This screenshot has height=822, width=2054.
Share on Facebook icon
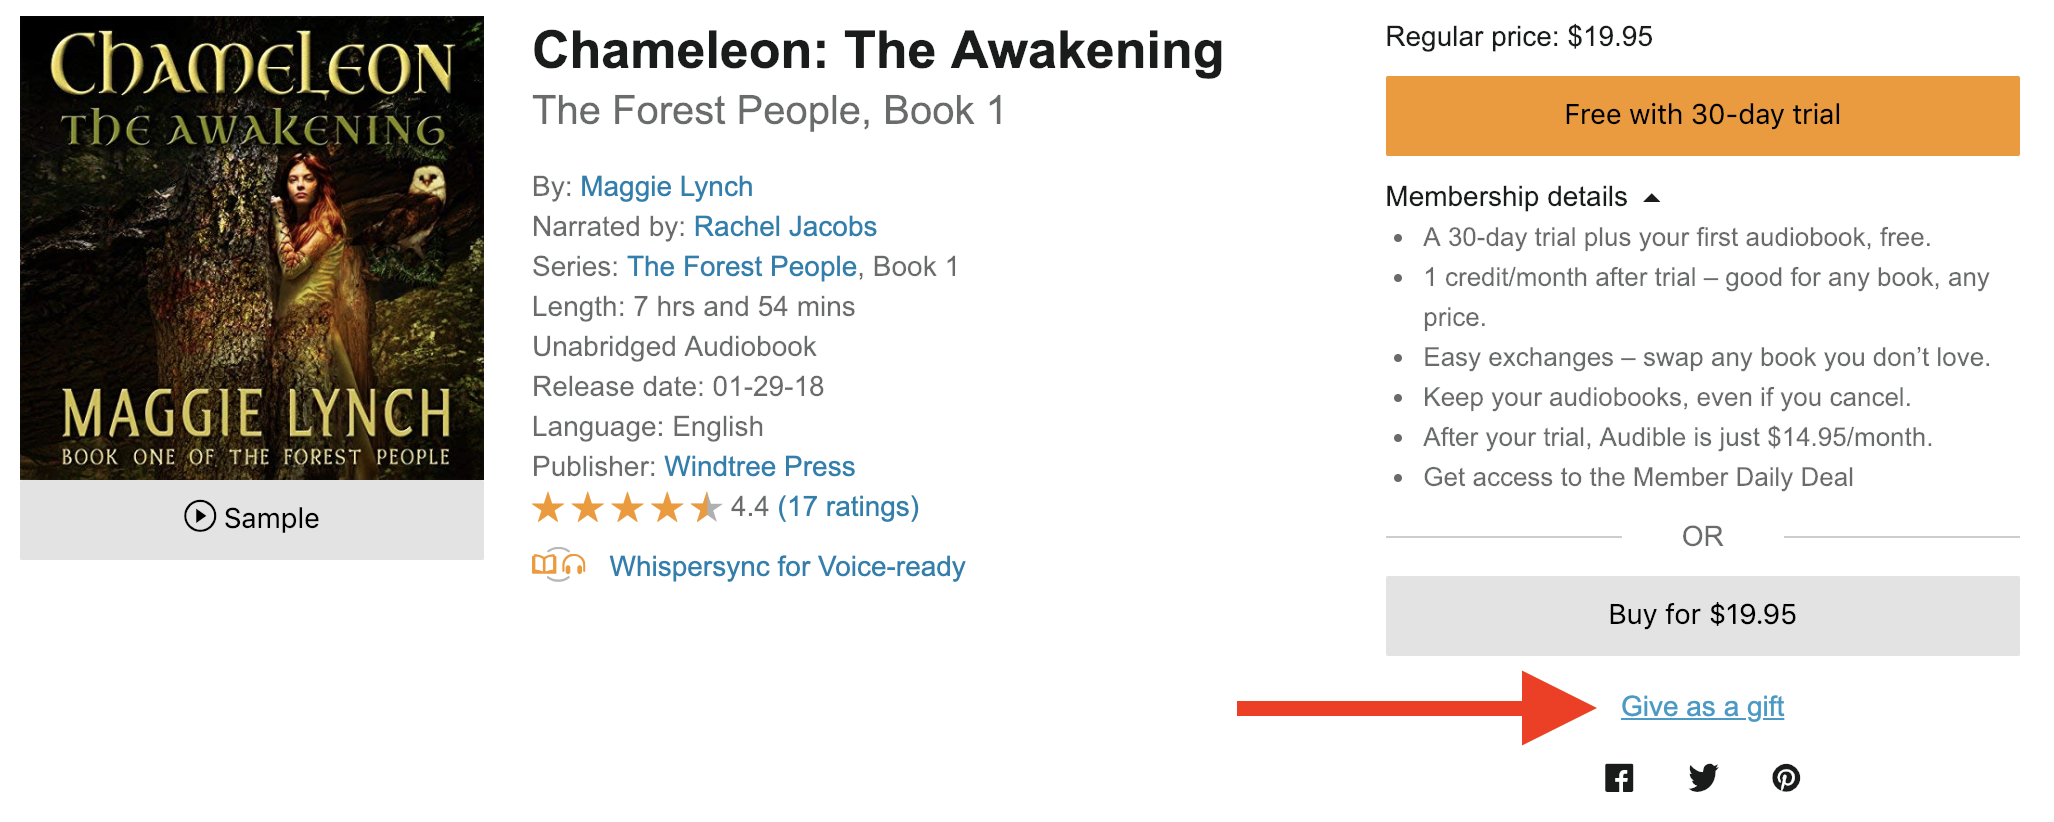pyautogui.click(x=1619, y=778)
